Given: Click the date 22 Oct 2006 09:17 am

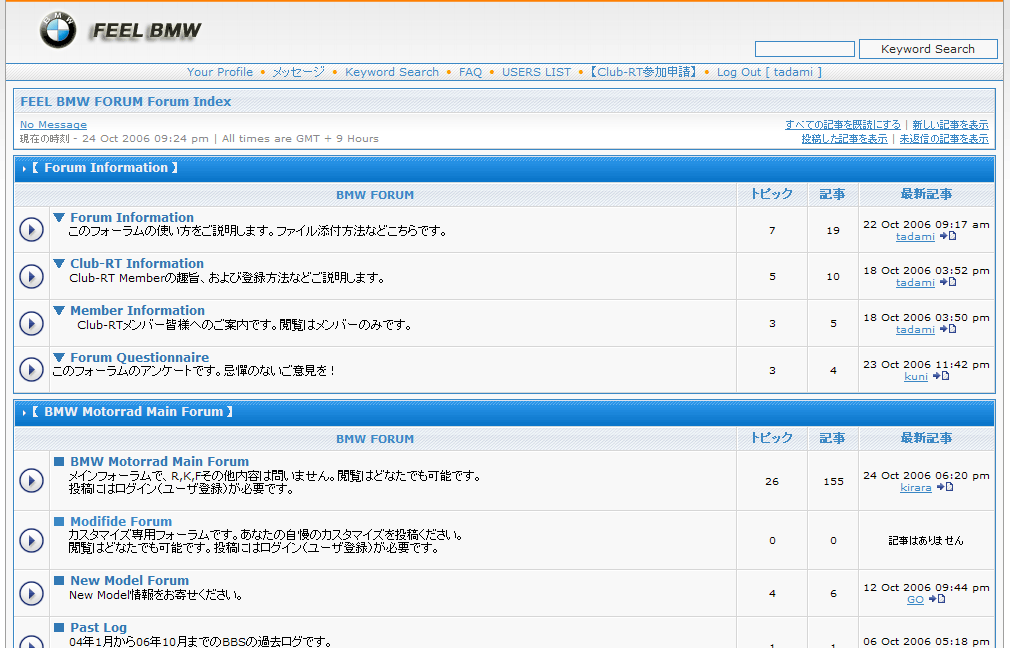Looking at the screenshot, I should coord(926,224).
